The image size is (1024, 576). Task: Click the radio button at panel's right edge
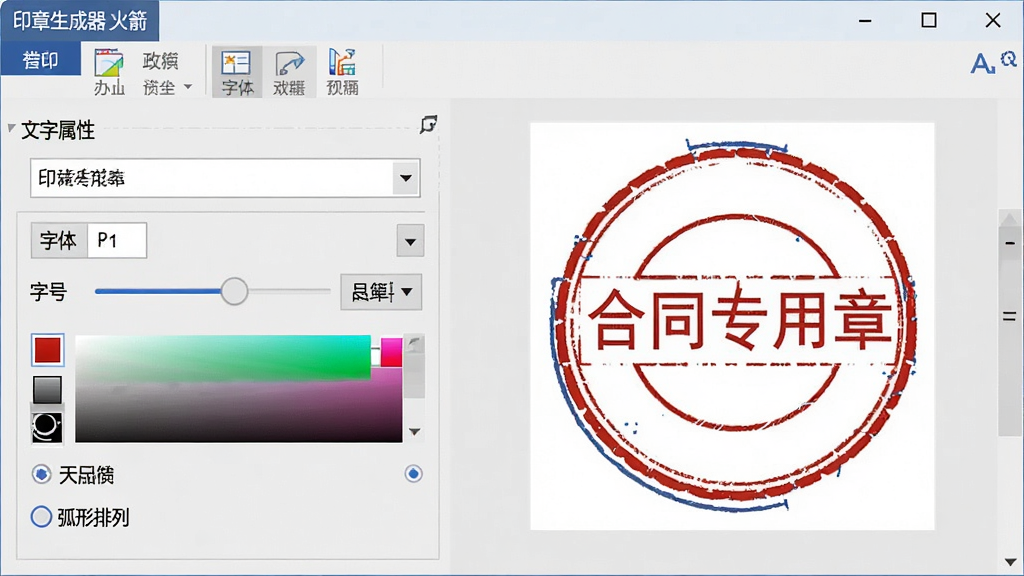pyautogui.click(x=413, y=473)
